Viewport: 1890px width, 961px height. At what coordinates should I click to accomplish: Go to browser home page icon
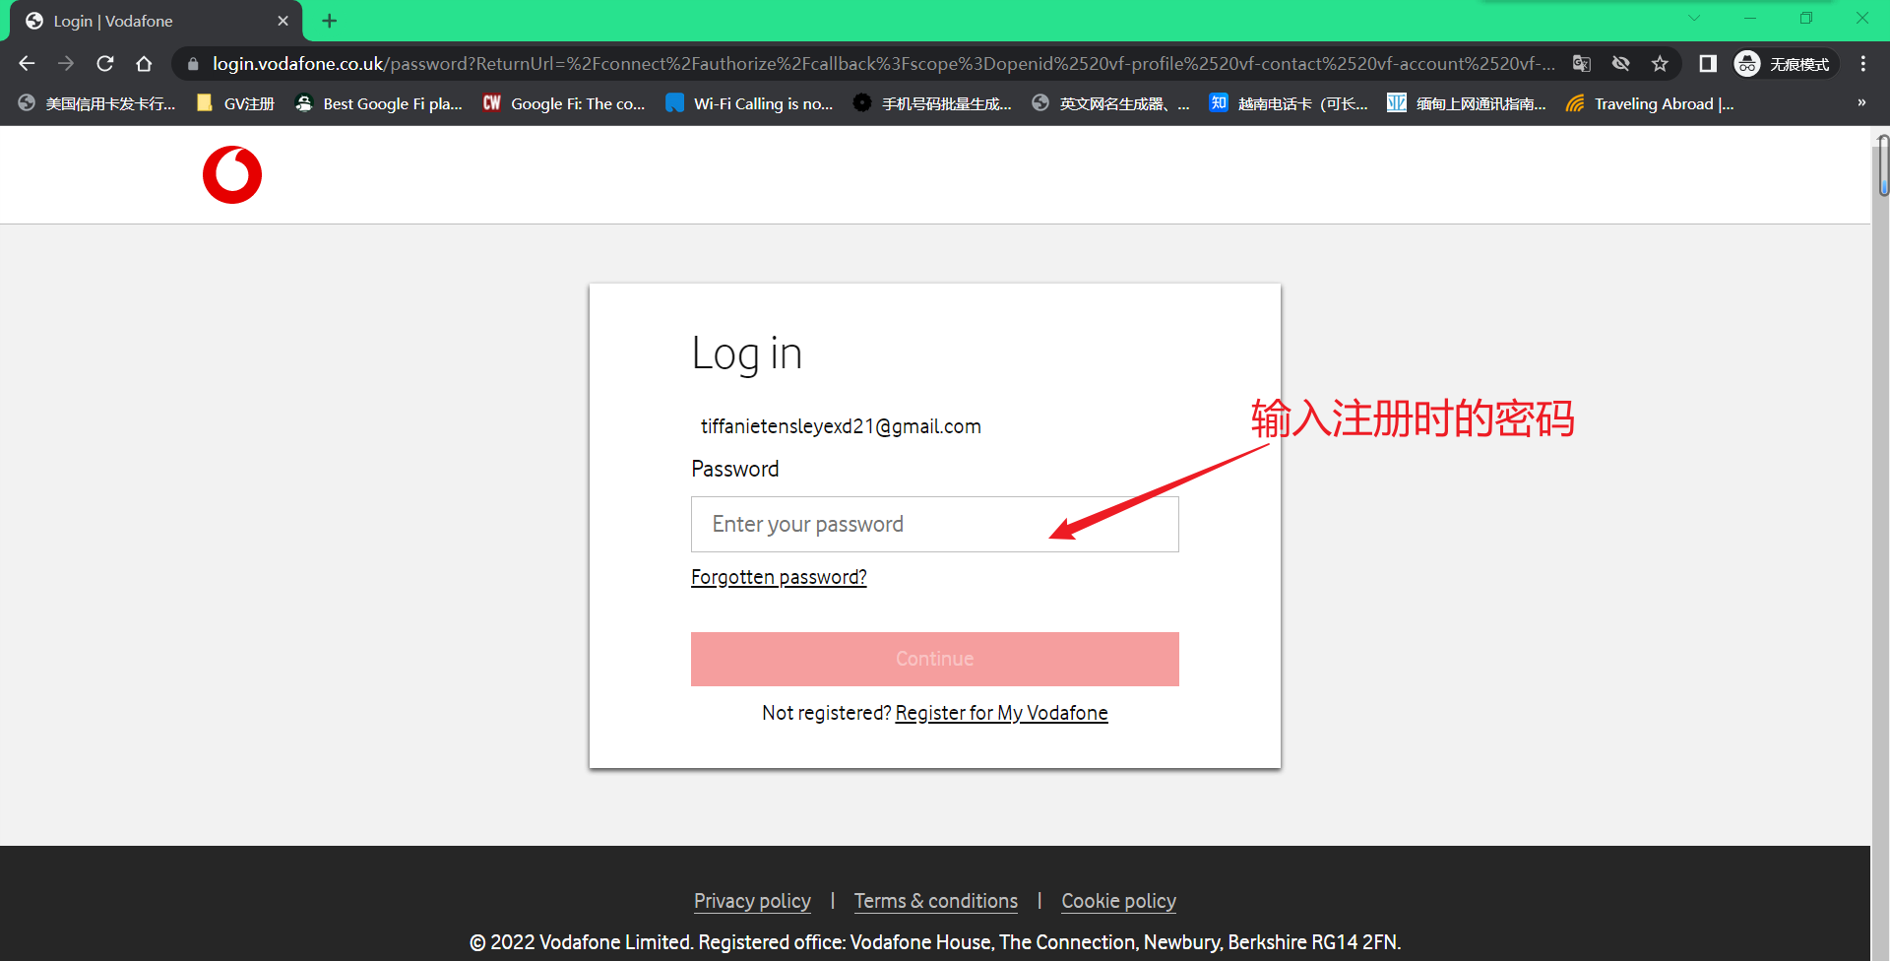144,64
